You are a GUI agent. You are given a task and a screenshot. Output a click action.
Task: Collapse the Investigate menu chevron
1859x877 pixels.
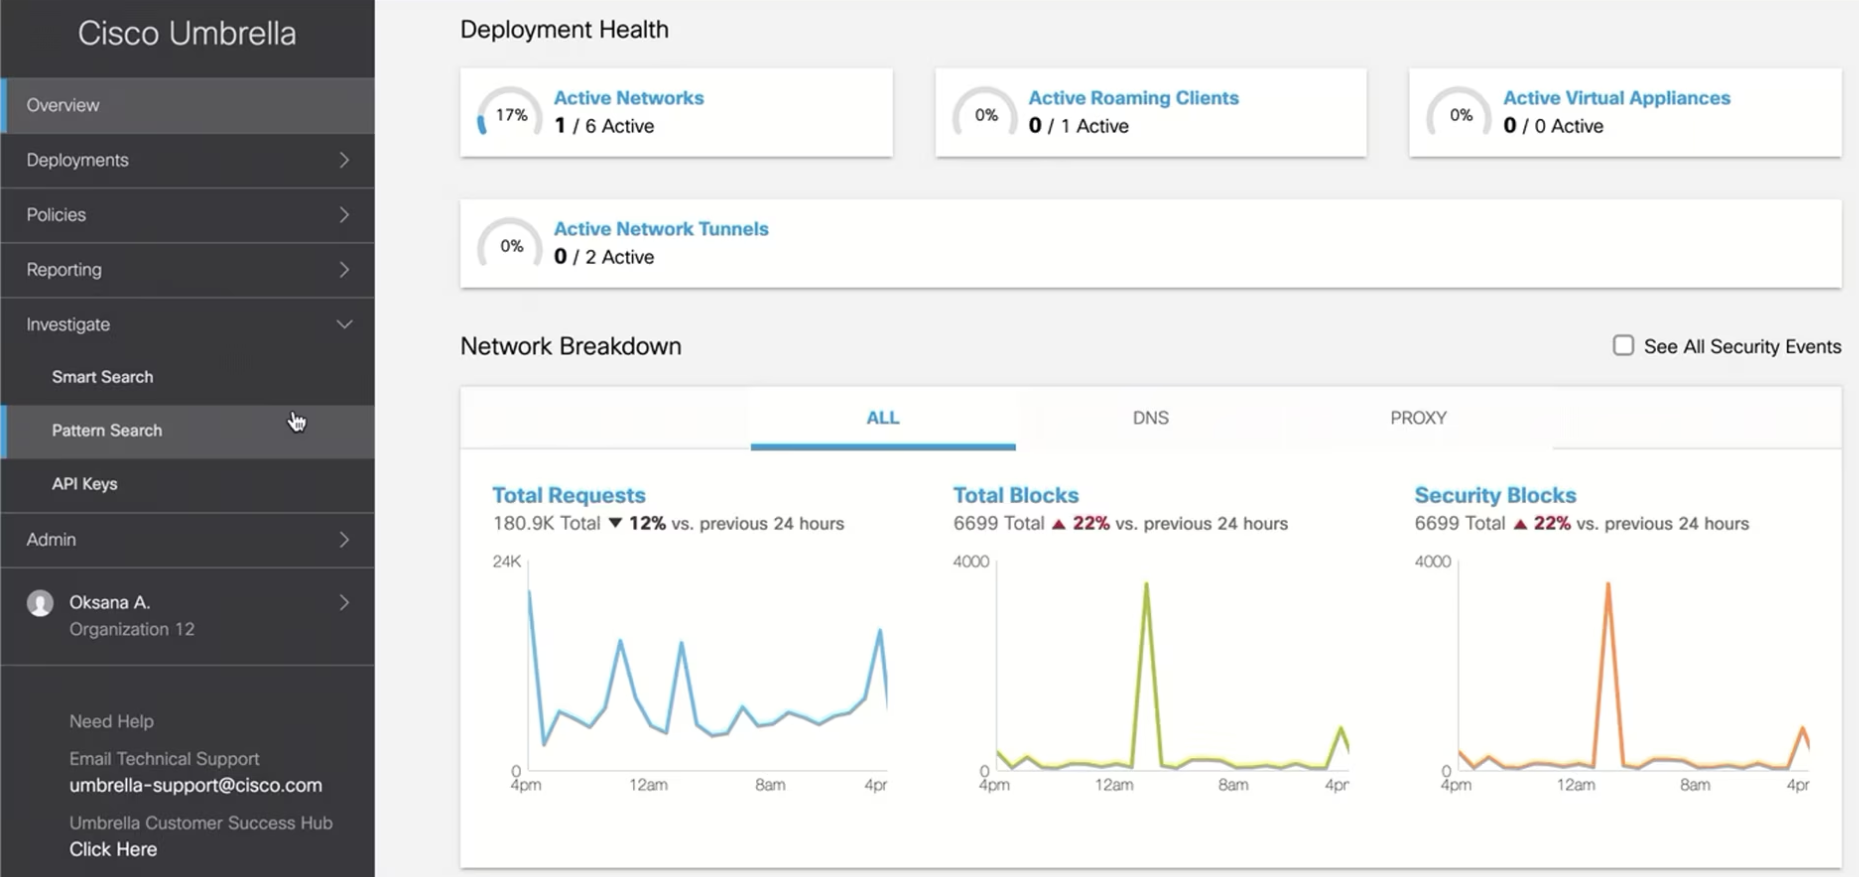click(x=344, y=324)
